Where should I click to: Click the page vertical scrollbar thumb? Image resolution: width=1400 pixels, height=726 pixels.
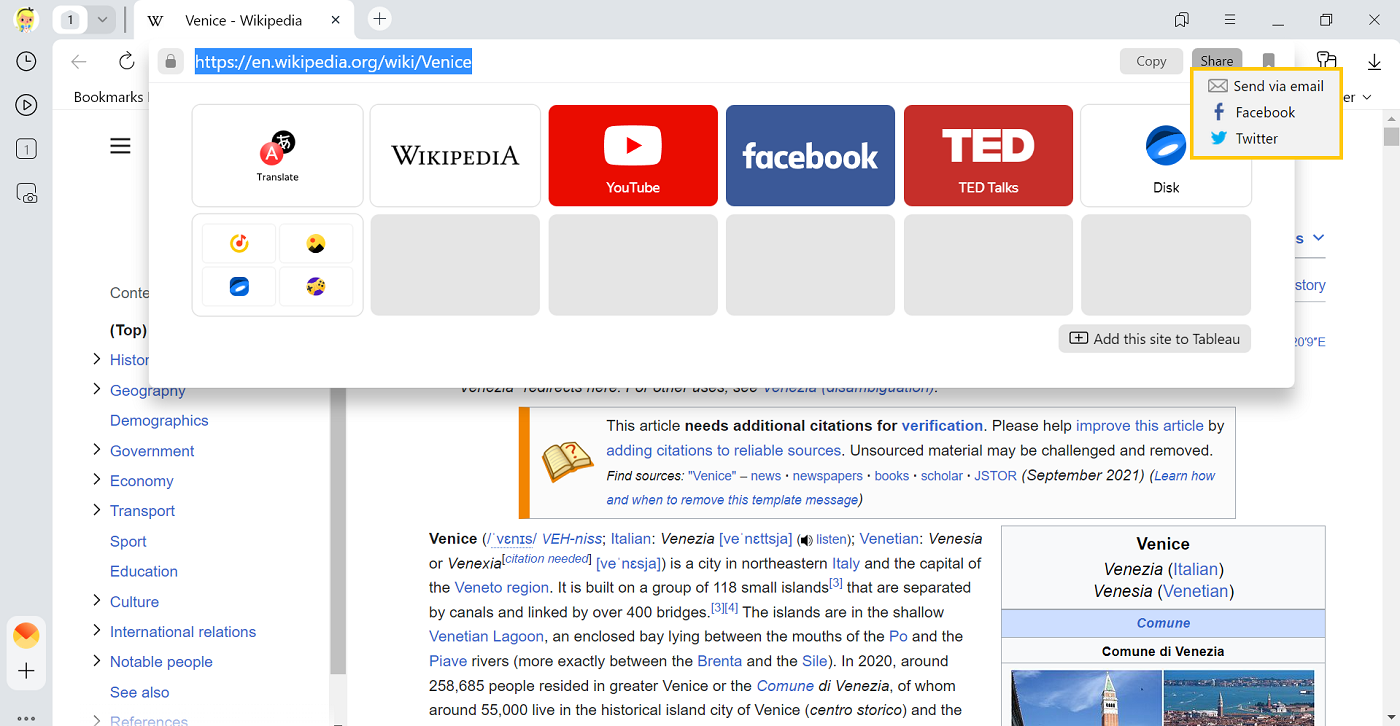pyautogui.click(x=1390, y=137)
